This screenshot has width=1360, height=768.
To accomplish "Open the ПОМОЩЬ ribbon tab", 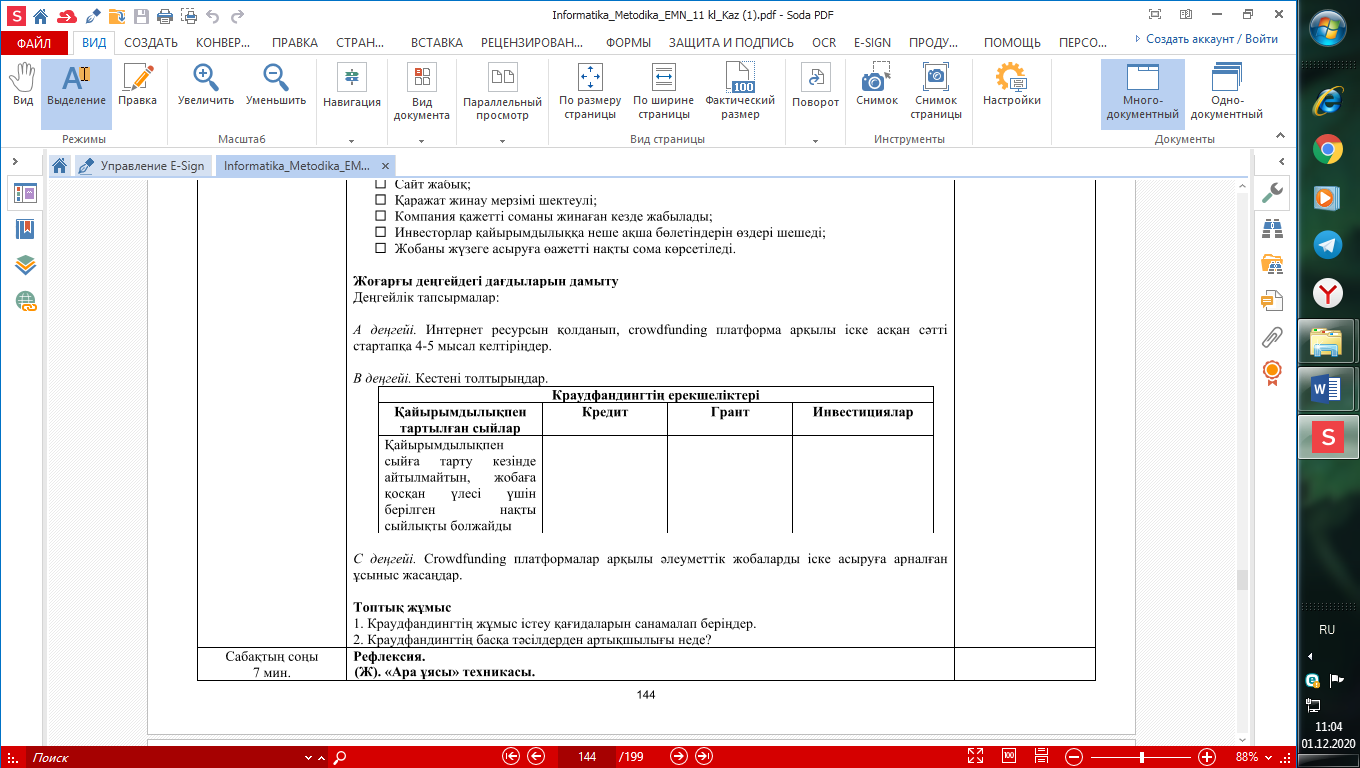I will 1012,43.
